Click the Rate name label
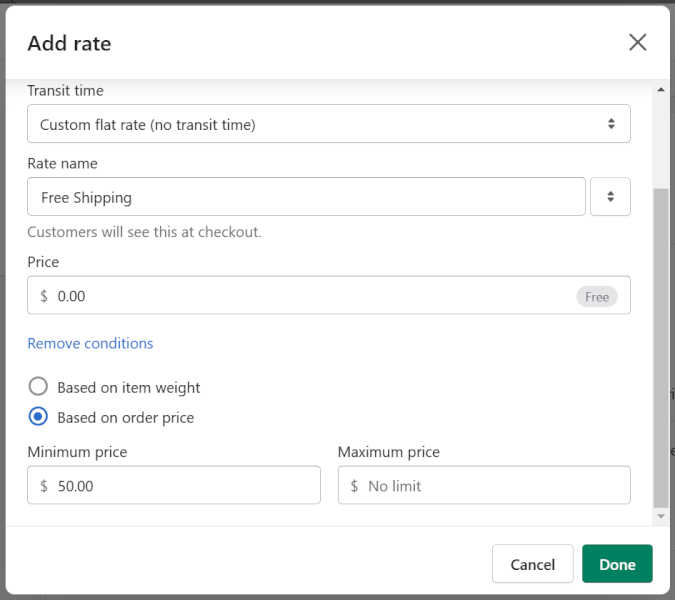The image size is (675, 600). click(x=62, y=164)
